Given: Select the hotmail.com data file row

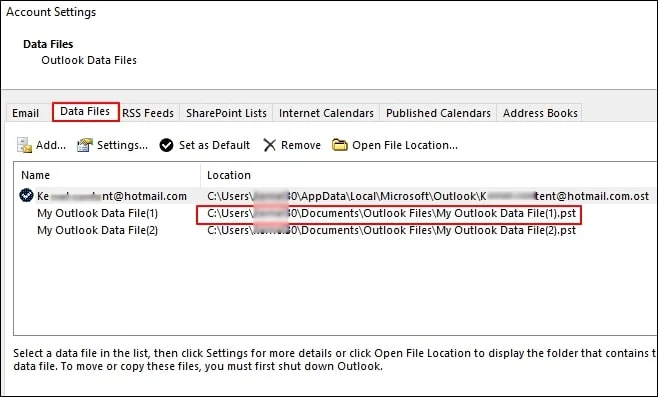Looking at the screenshot, I should pyautogui.click(x=335, y=196).
